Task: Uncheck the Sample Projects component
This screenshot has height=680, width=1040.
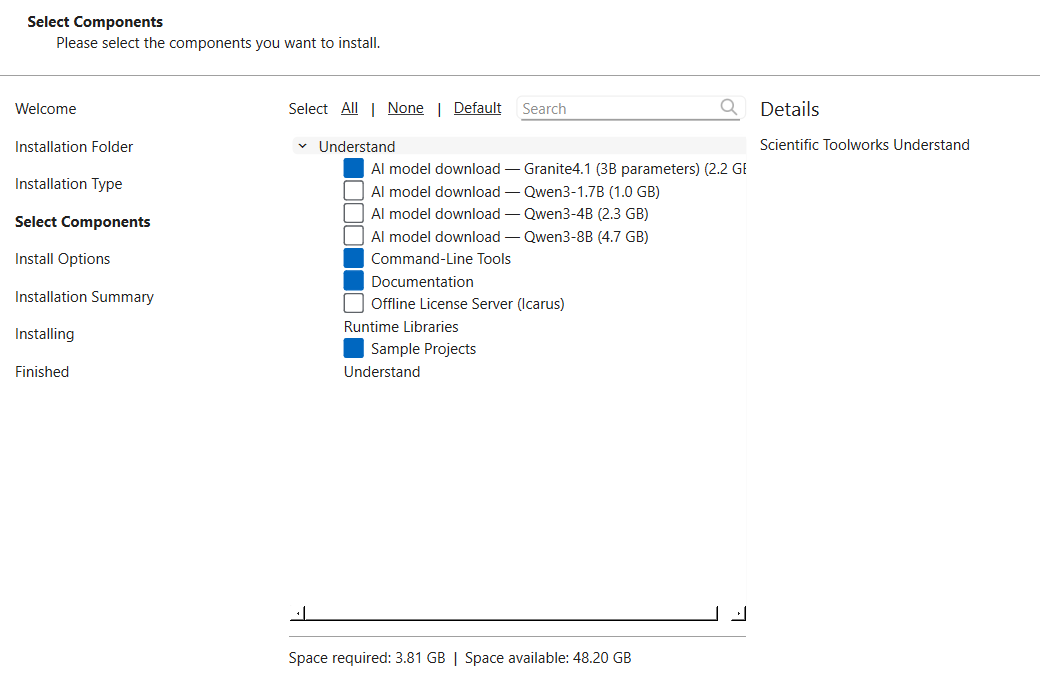Action: click(354, 348)
